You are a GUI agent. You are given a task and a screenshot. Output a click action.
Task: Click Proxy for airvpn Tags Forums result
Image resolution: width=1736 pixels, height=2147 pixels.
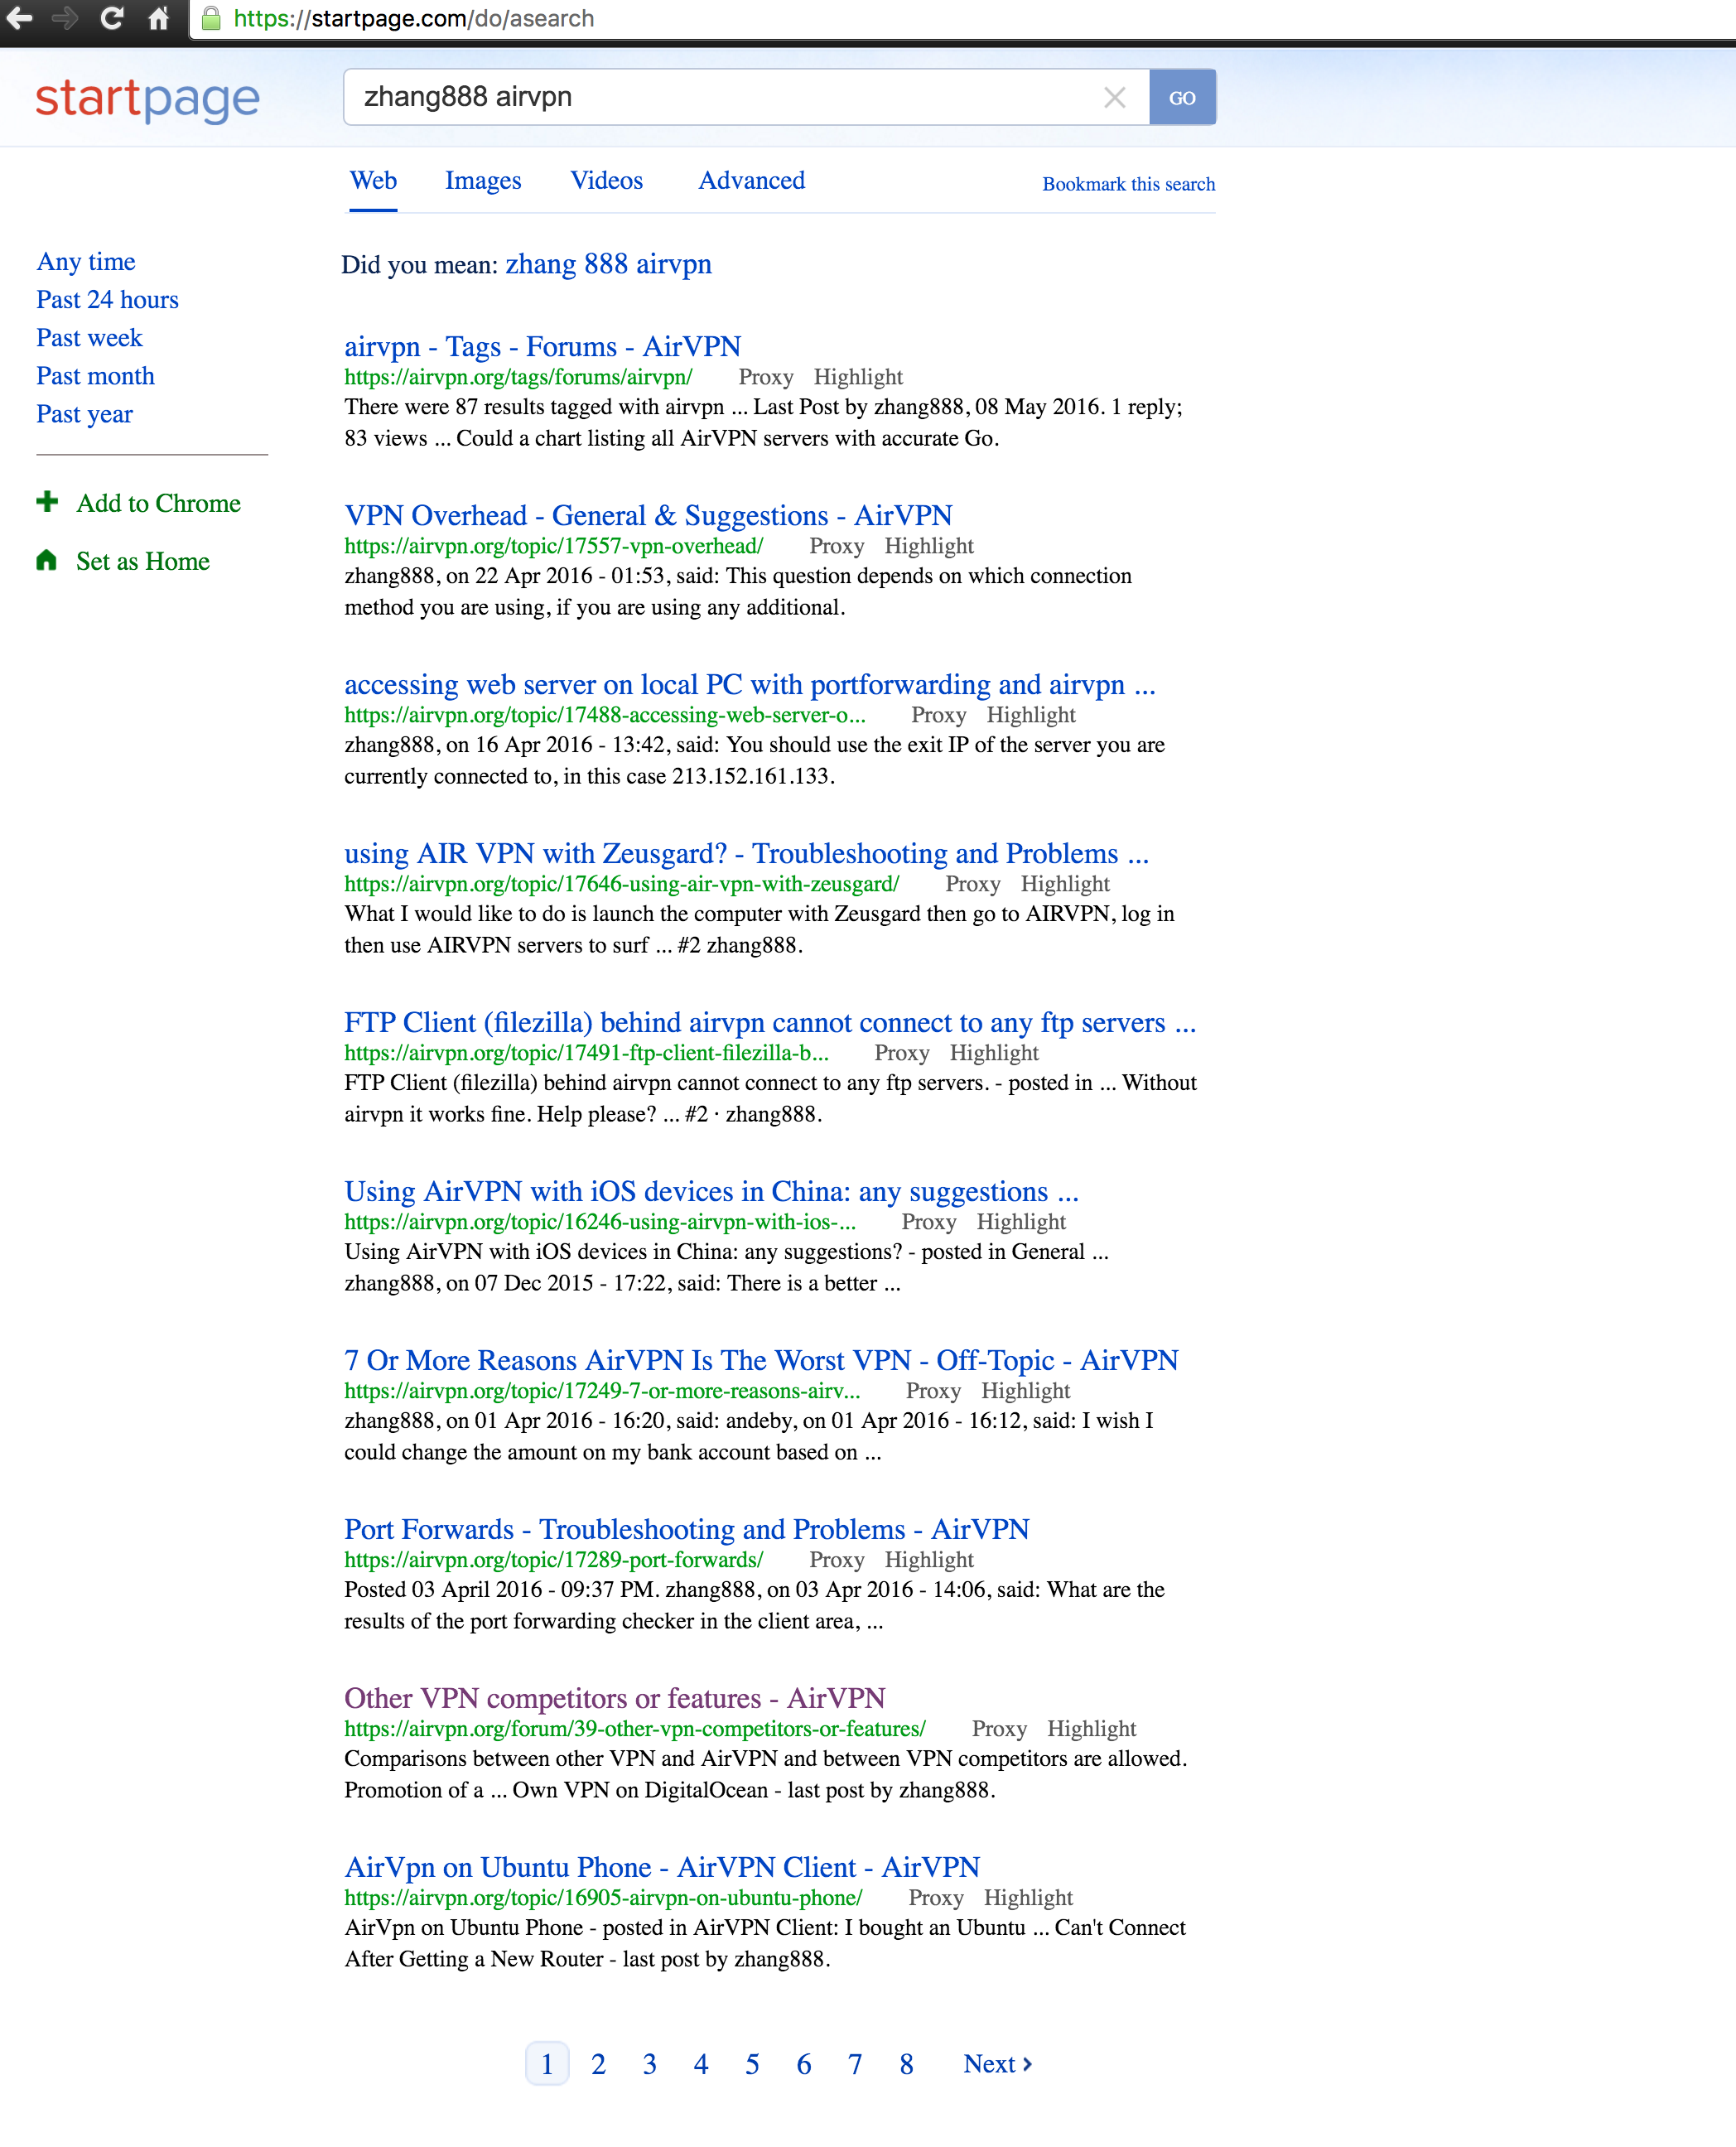point(765,377)
